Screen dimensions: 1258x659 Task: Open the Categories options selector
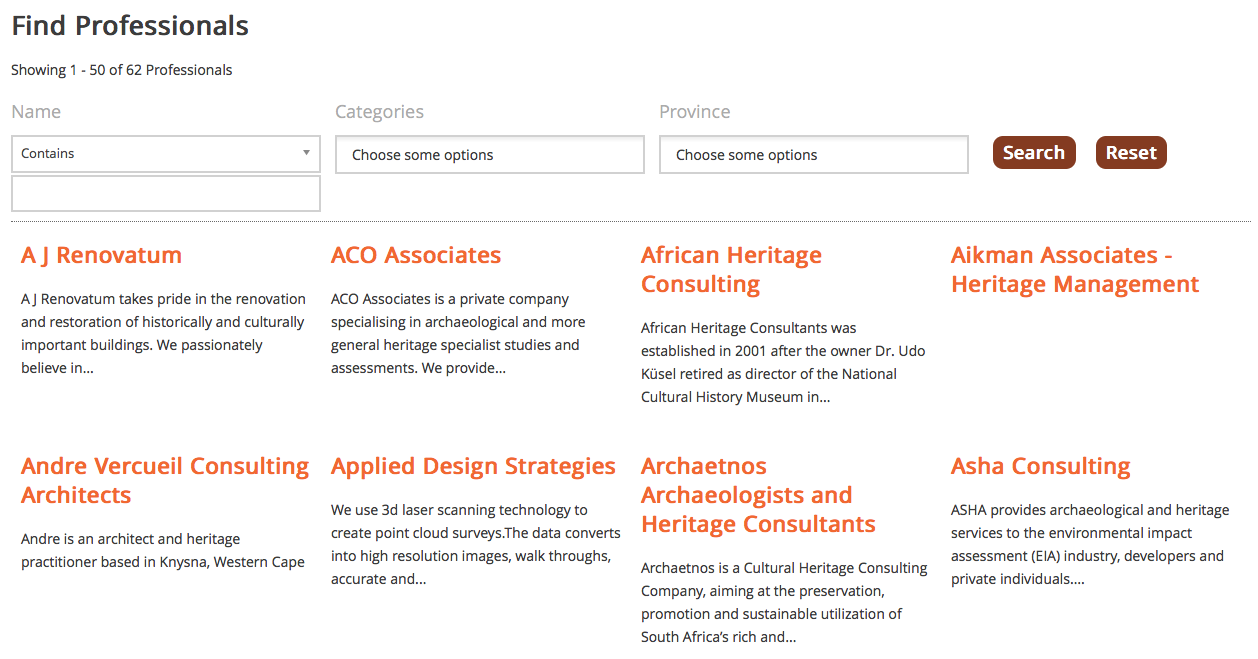(490, 155)
